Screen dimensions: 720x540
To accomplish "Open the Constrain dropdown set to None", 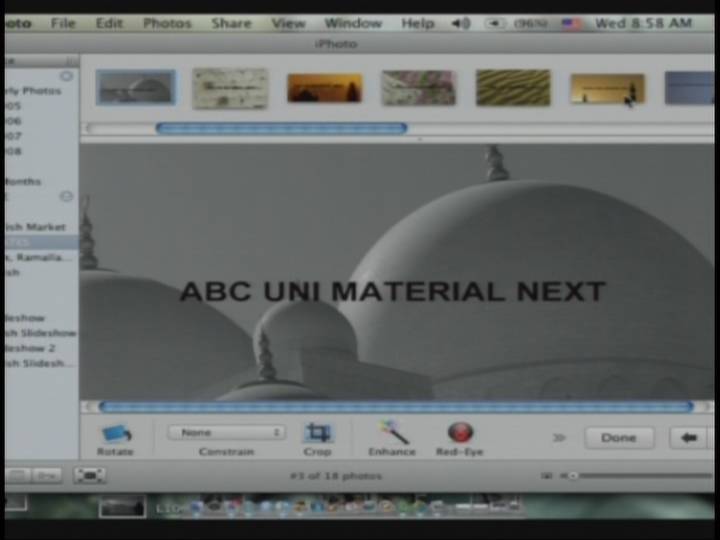I will click(226, 433).
